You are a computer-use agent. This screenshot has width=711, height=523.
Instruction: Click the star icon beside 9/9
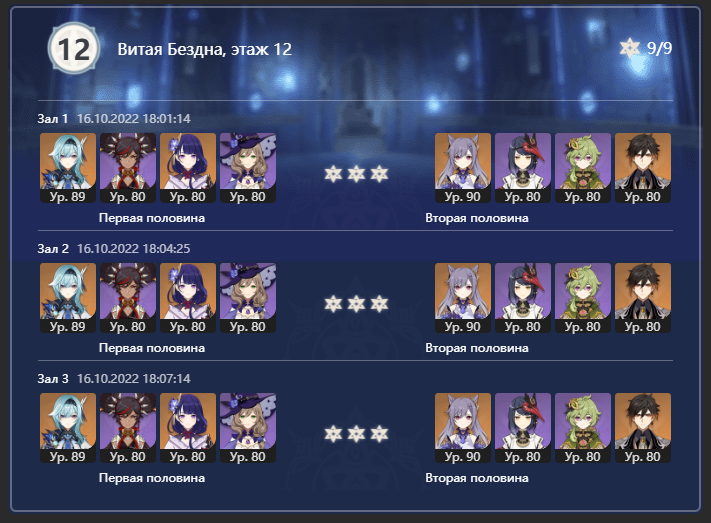pos(630,48)
